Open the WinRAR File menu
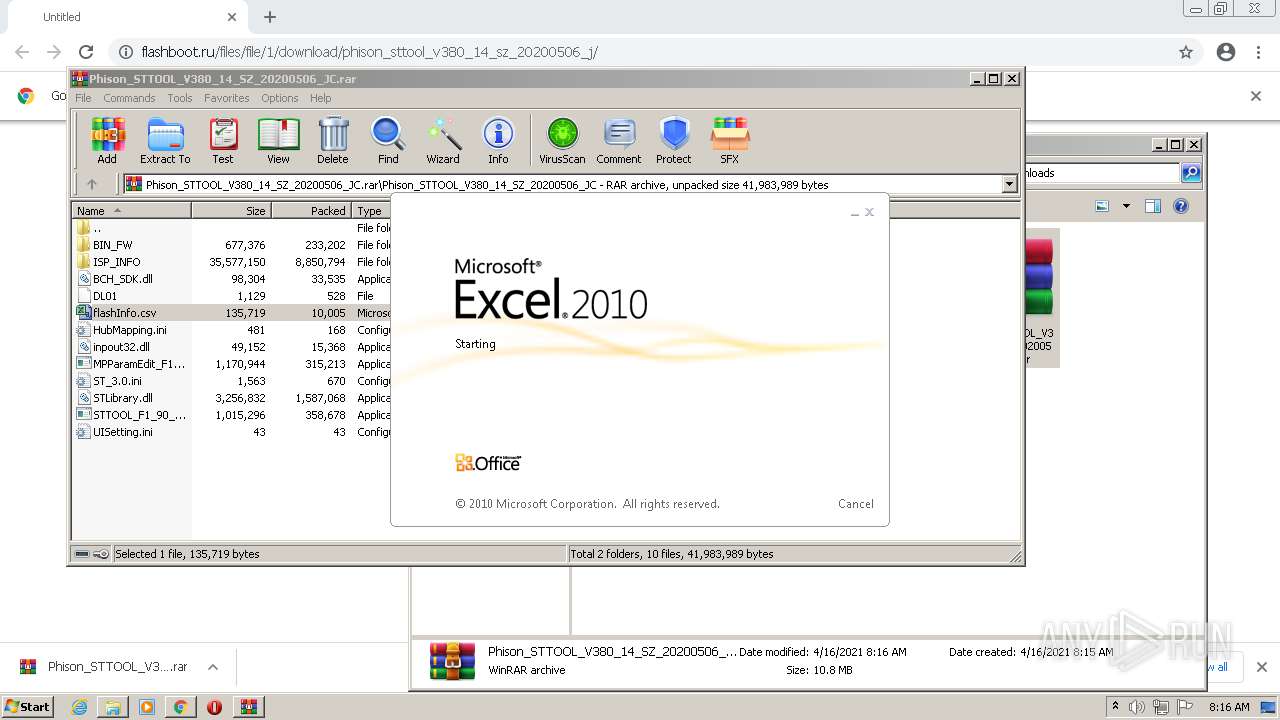This screenshot has width=1280, height=720. click(x=83, y=98)
